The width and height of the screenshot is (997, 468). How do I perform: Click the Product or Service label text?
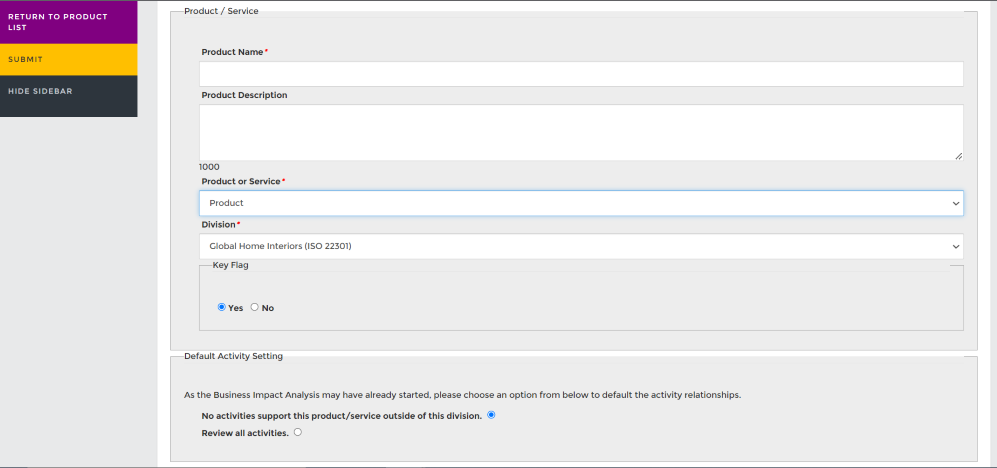[x=241, y=181]
